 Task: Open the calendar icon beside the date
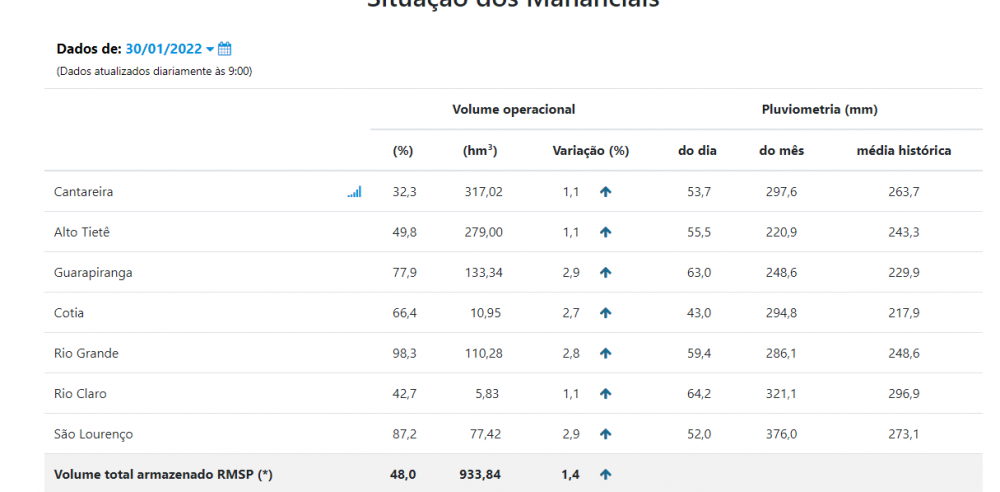[224, 48]
